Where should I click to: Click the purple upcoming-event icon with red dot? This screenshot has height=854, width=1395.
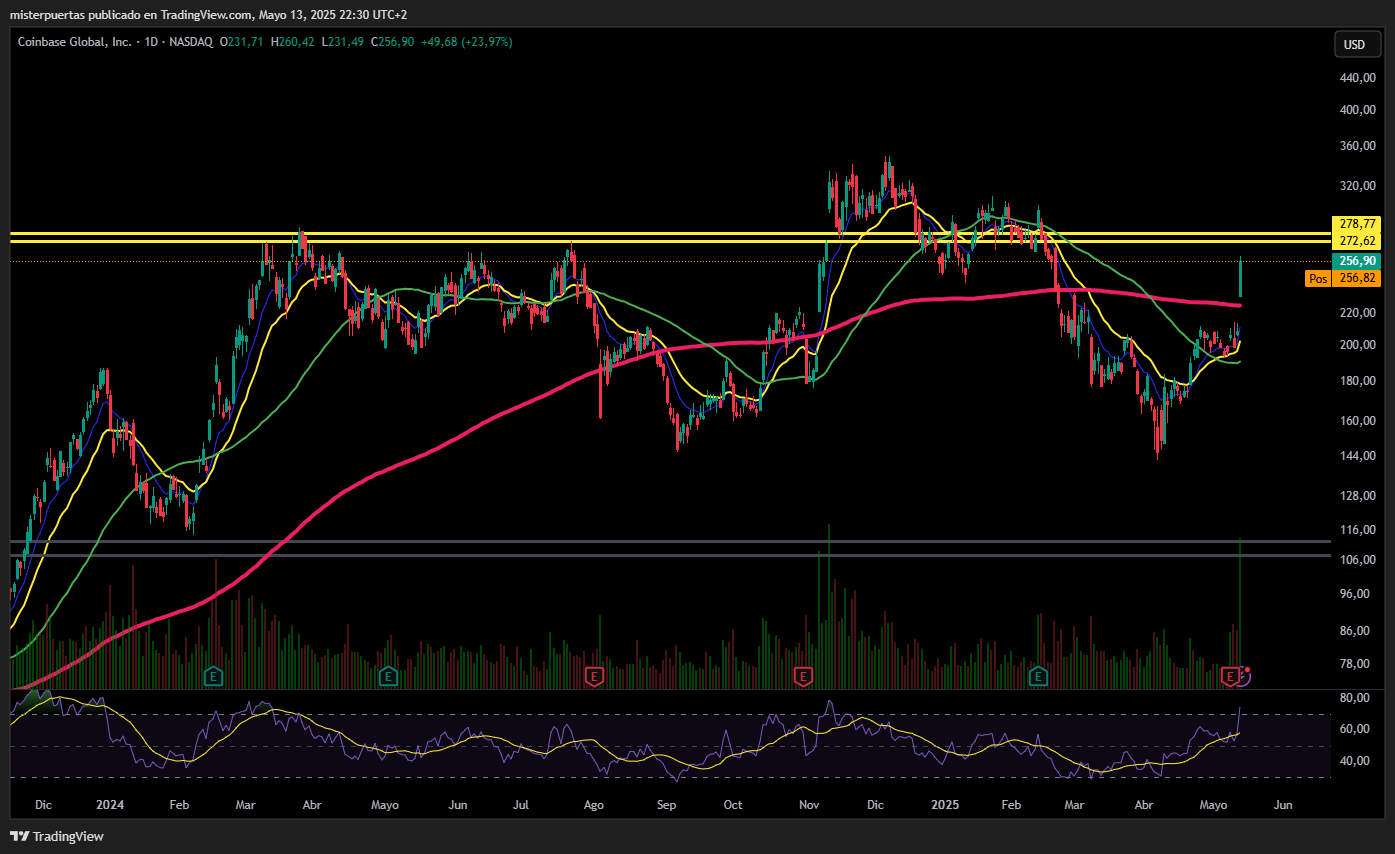[x=1243, y=677]
